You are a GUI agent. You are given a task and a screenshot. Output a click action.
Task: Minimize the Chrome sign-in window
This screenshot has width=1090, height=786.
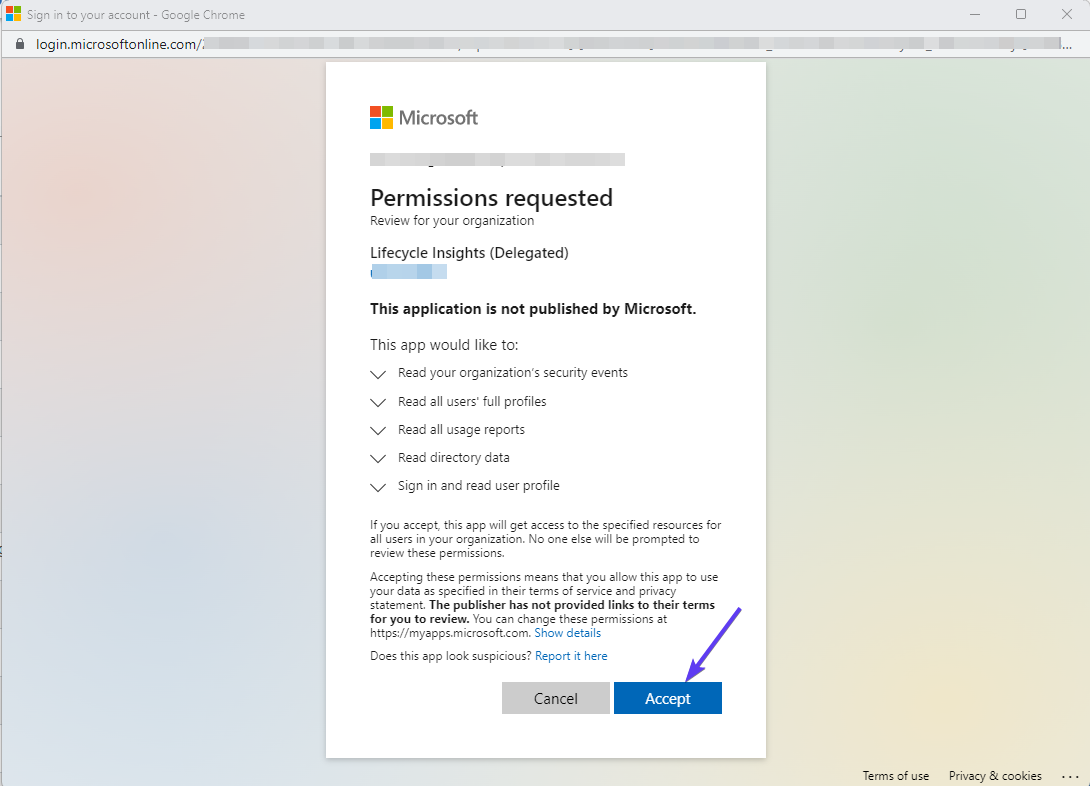pyautogui.click(x=975, y=14)
